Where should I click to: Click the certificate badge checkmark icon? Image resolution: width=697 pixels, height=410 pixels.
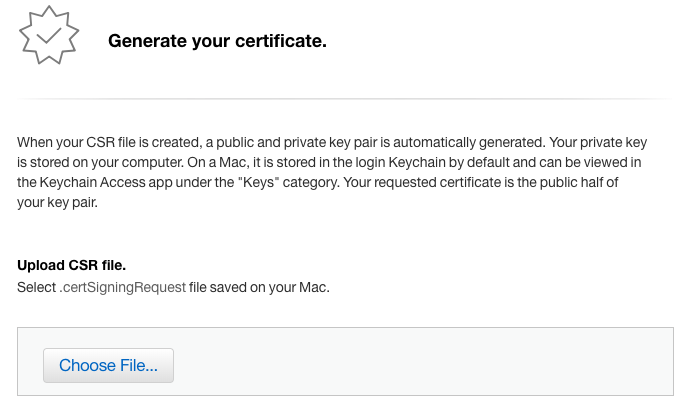pos(46,34)
